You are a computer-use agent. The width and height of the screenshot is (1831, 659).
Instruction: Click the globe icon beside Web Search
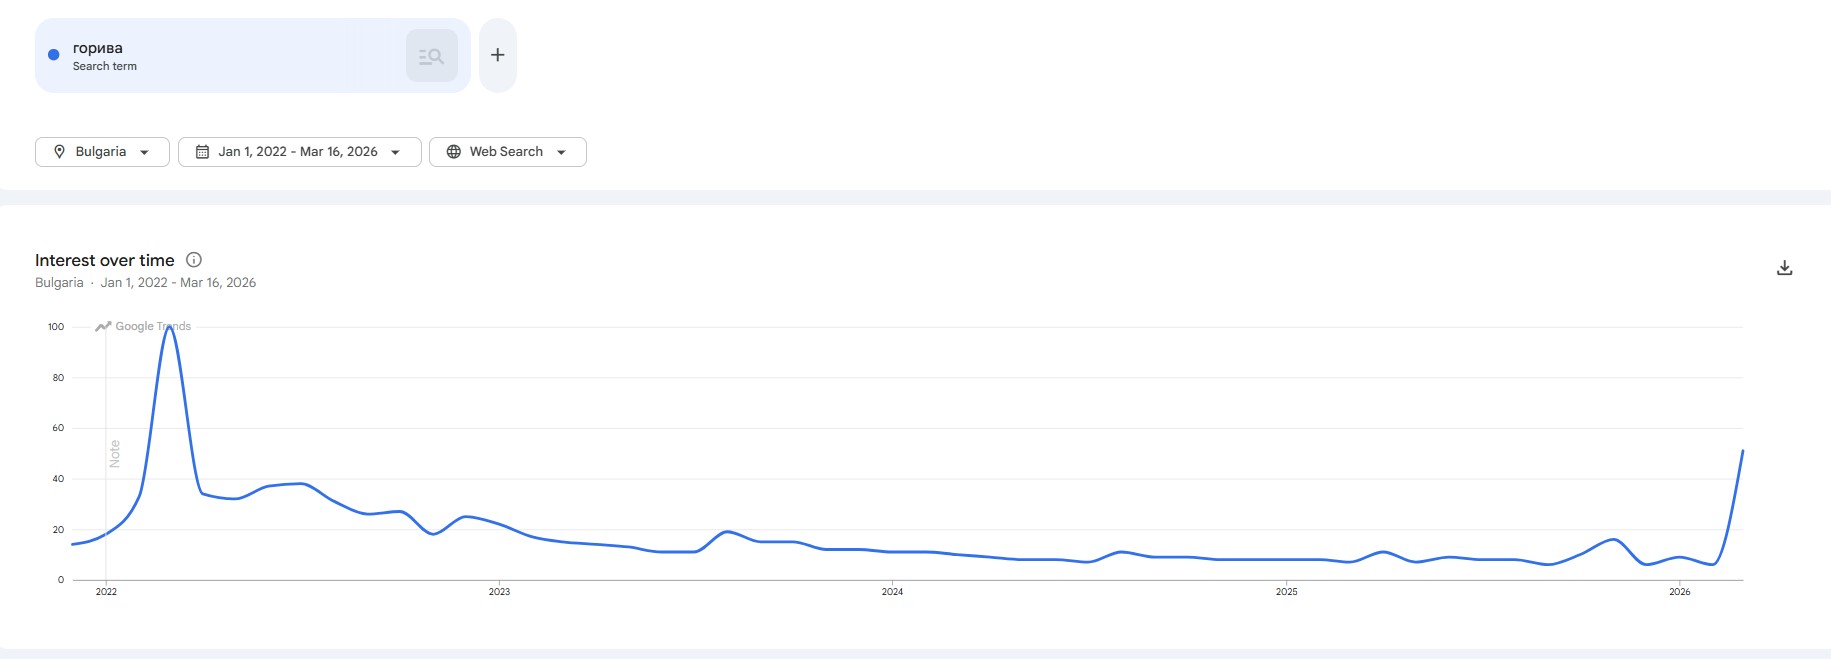point(454,152)
